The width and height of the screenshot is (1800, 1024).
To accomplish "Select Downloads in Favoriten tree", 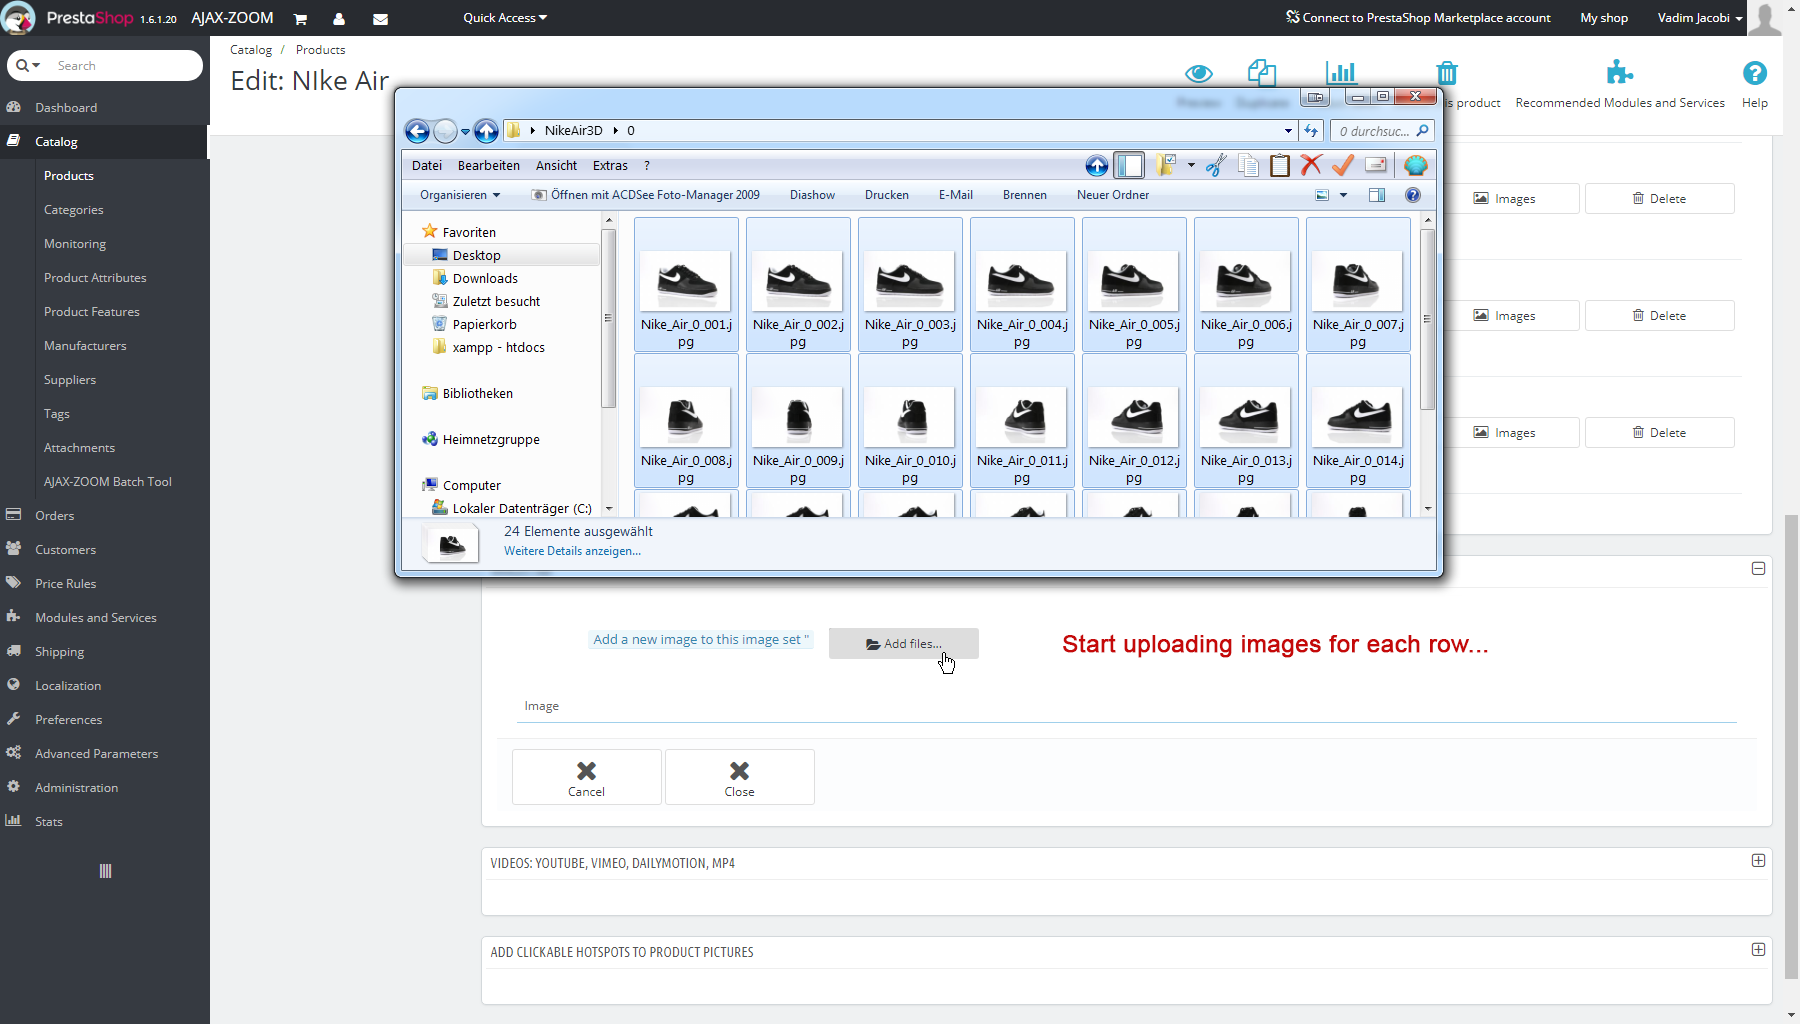I will [485, 279].
